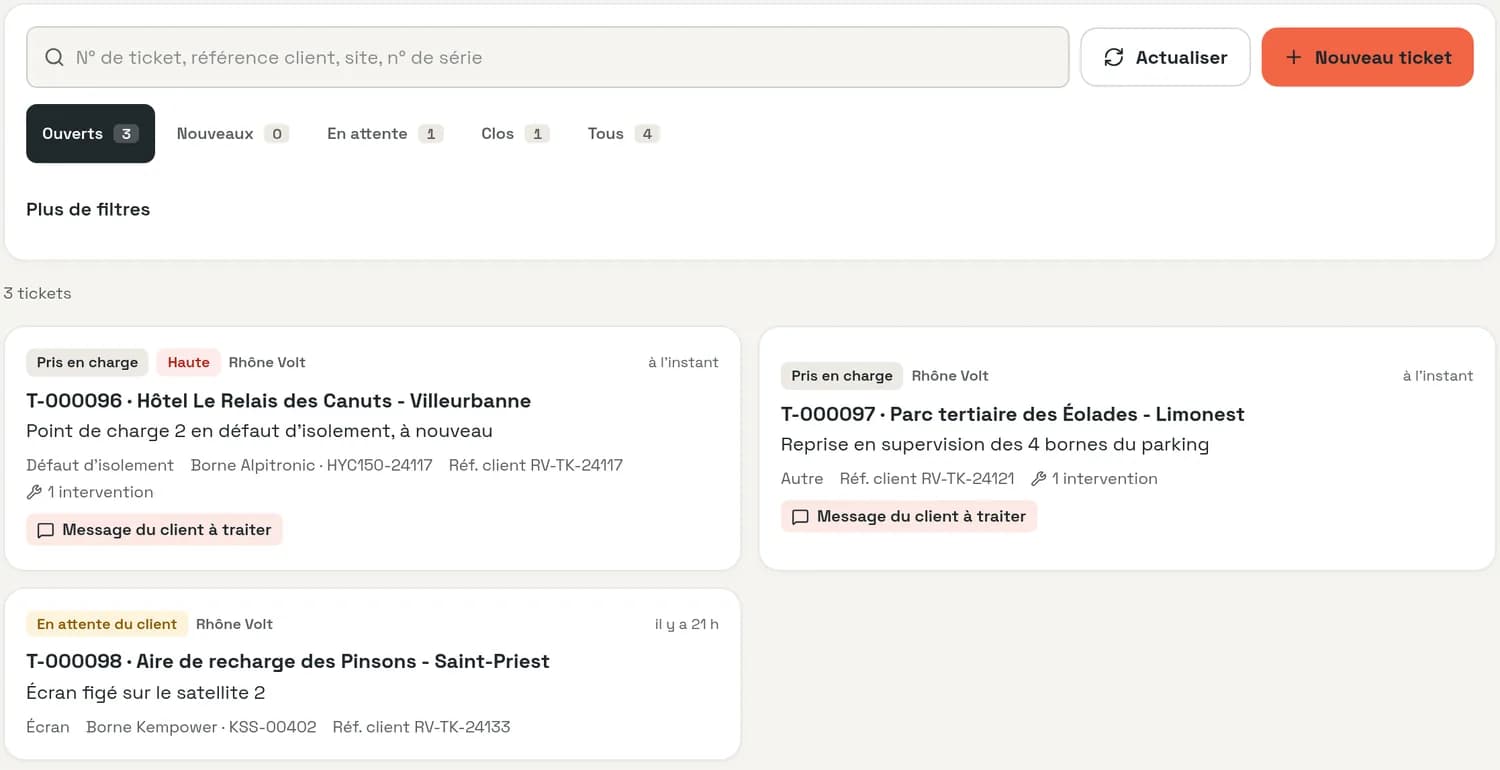Click Borne Alpitronic · HYC150-24117
Viewport: 1500px width, 770px height.
[x=312, y=465]
